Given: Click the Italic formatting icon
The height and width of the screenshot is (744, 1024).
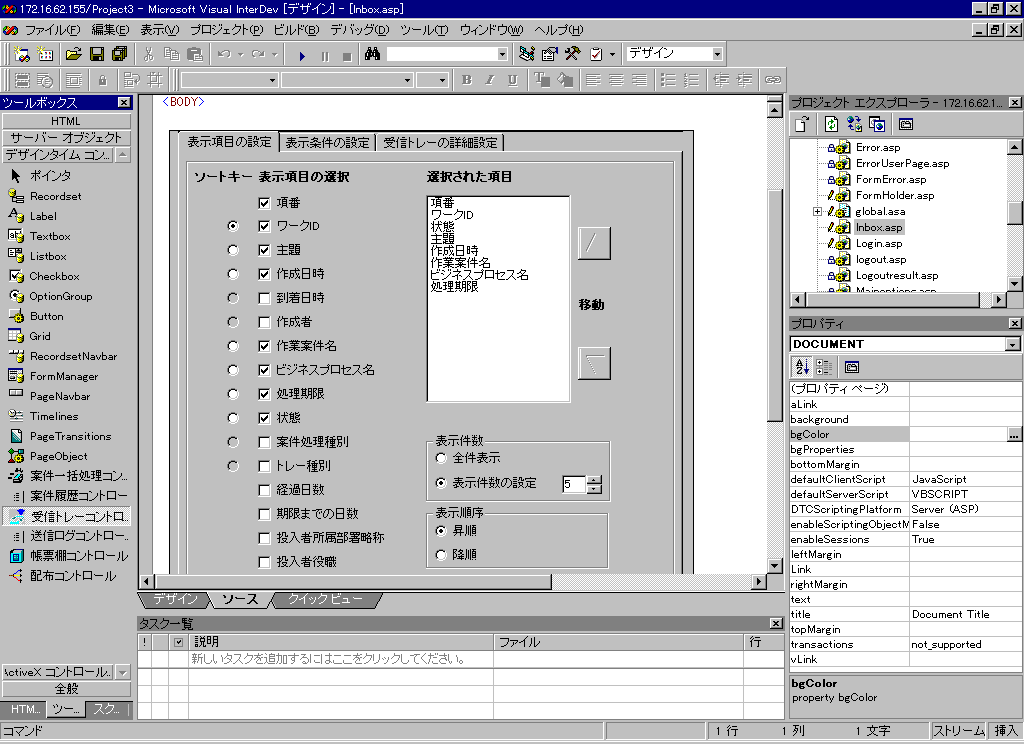Looking at the screenshot, I should click(490, 80).
